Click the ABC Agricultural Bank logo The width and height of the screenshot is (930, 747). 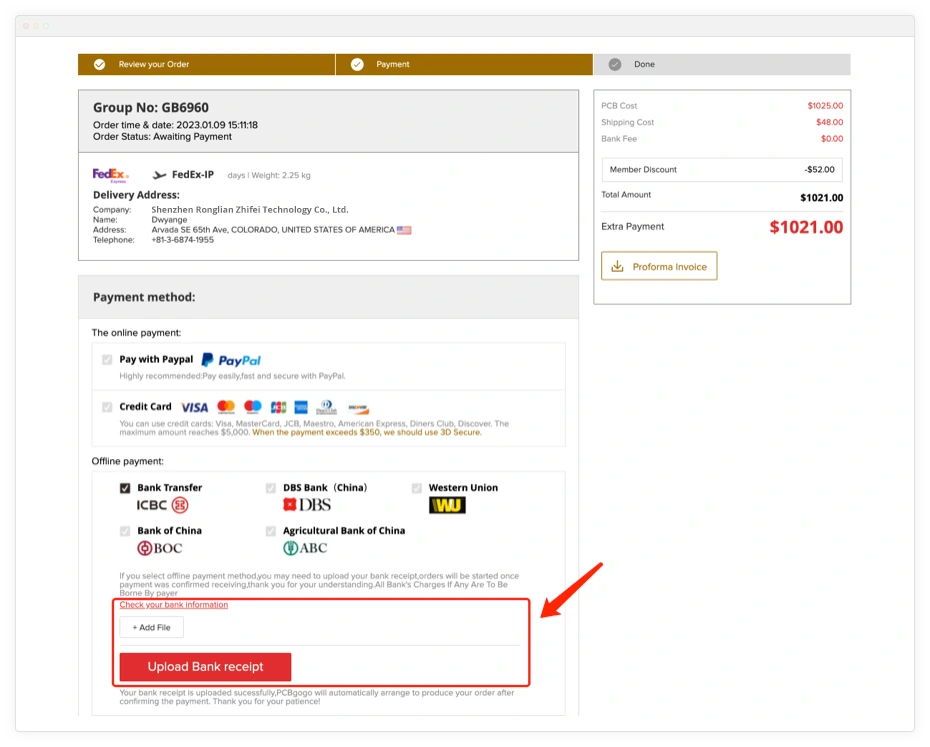click(305, 548)
